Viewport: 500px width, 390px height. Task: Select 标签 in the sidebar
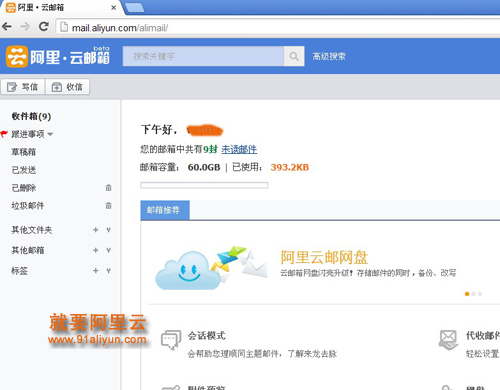pyautogui.click(x=20, y=271)
